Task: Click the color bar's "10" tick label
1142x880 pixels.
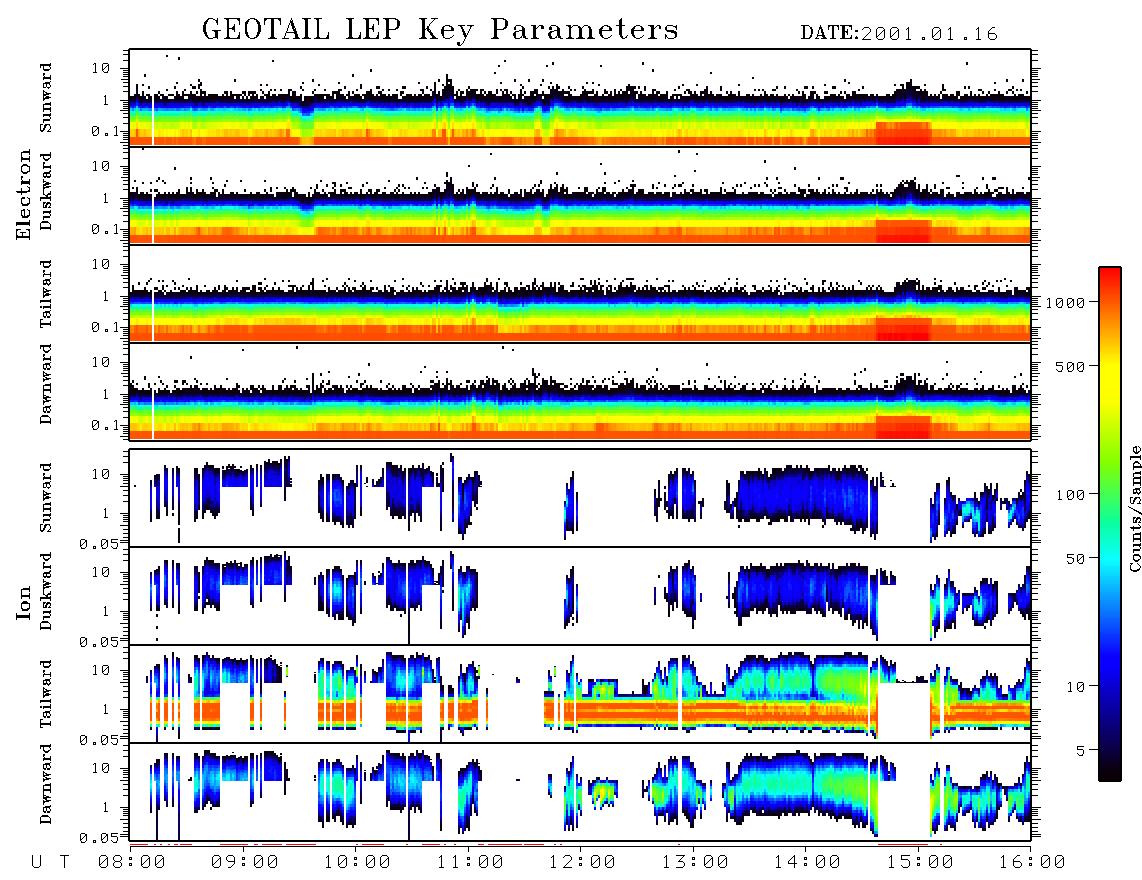Action: point(1075,687)
